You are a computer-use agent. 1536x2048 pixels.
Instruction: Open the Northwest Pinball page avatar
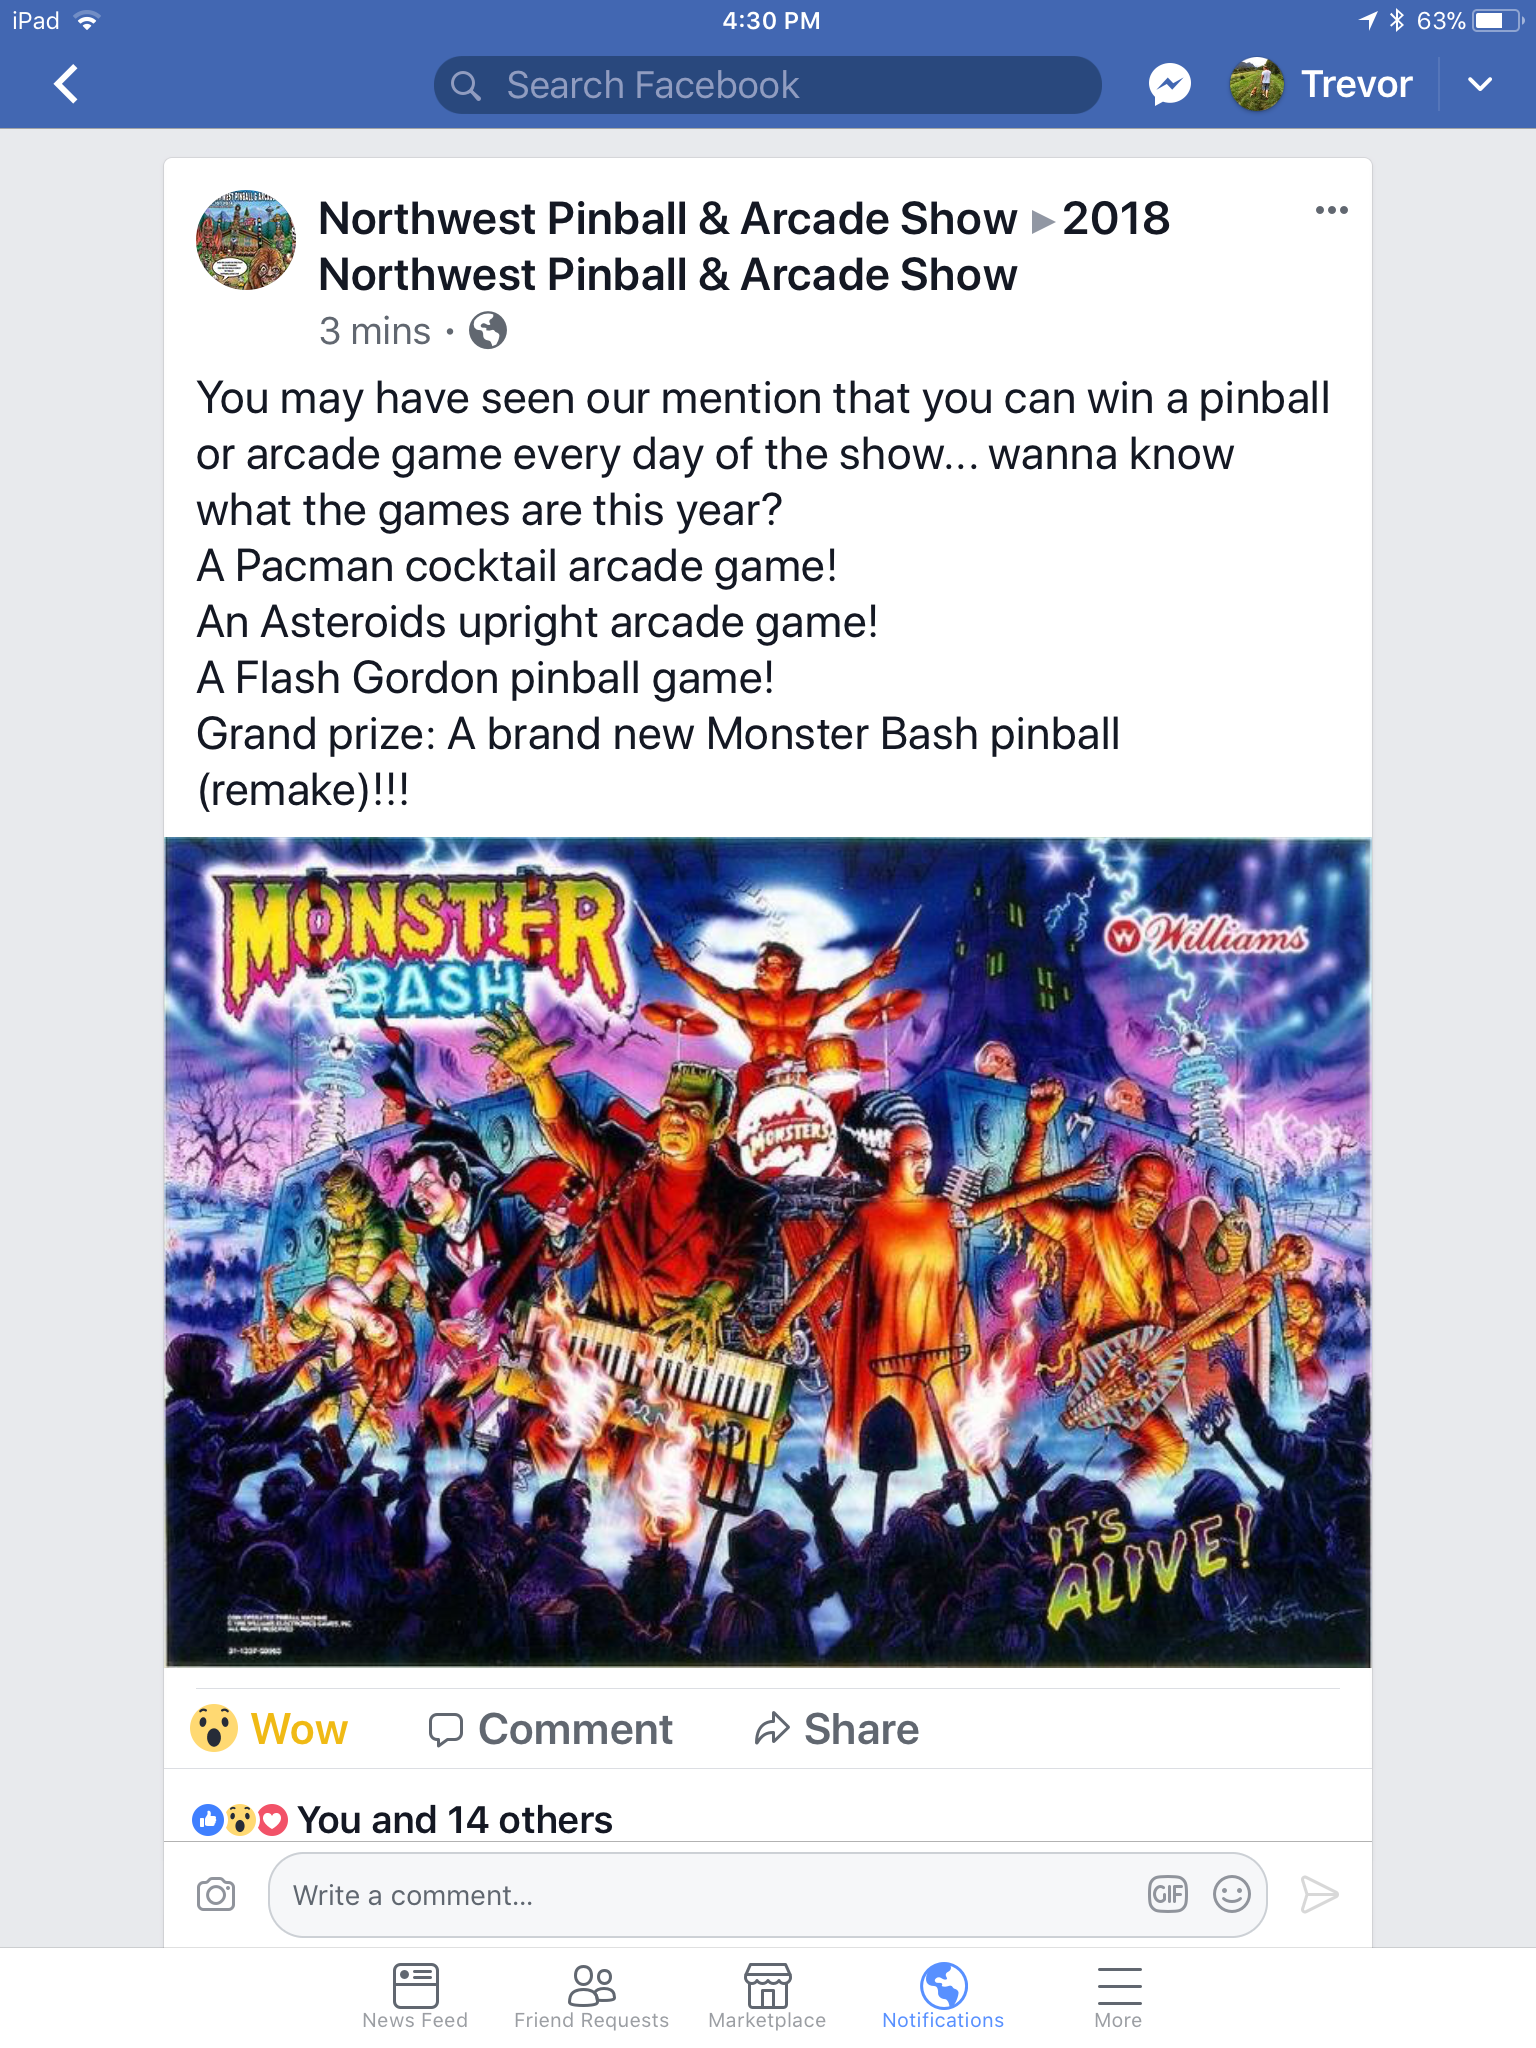[x=246, y=240]
